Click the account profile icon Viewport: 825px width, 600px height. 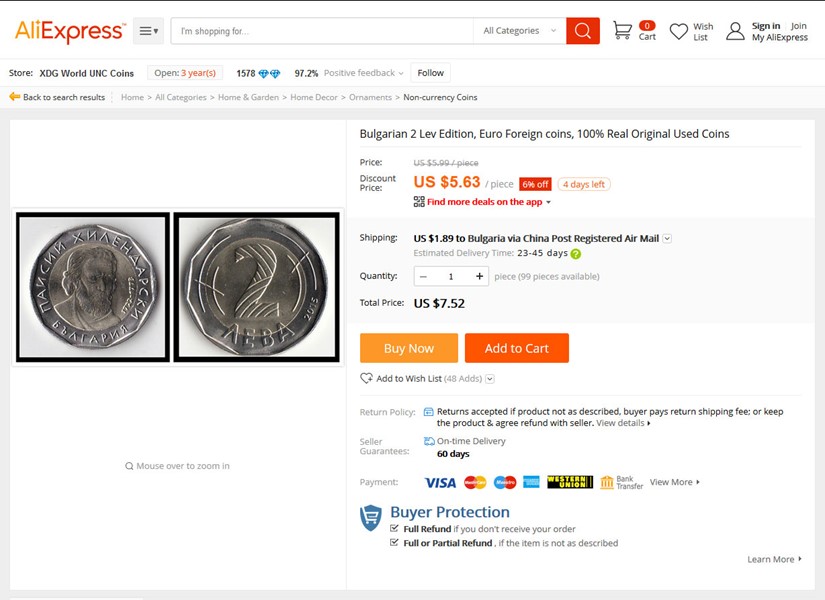pyautogui.click(x=735, y=32)
